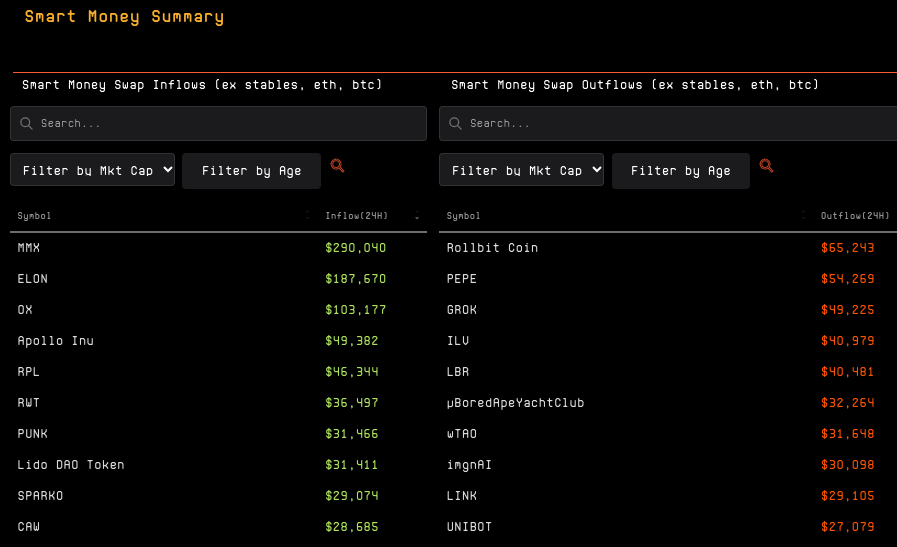The width and height of the screenshot is (897, 547).
Task: Select the LBR token row
Action: click(x=668, y=371)
